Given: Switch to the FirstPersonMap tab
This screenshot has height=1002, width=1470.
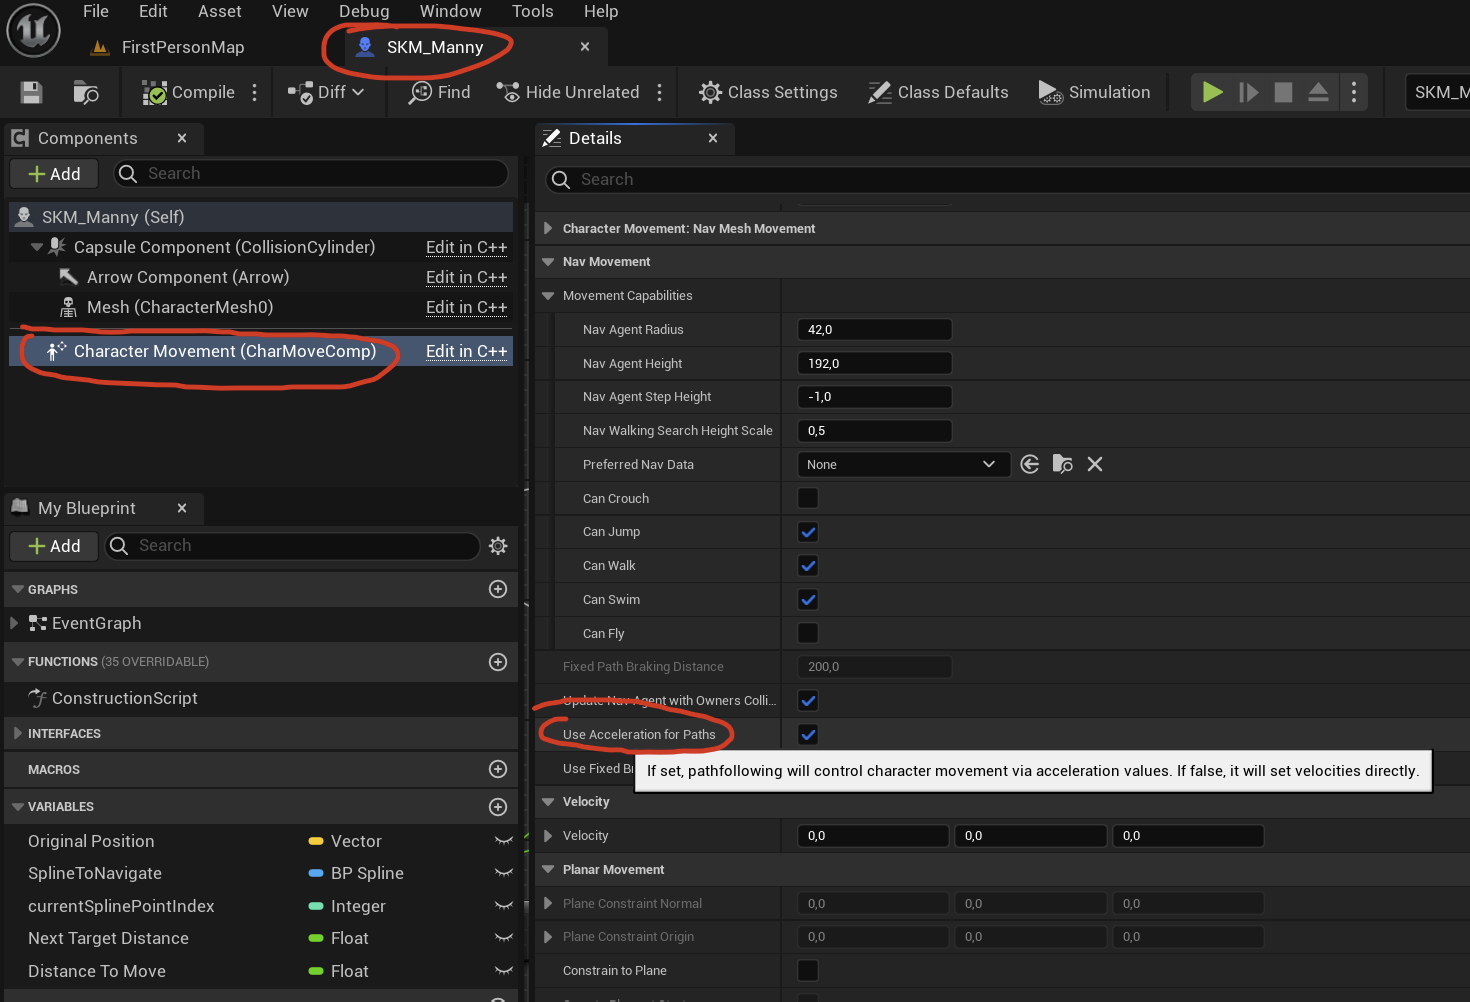Looking at the screenshot, I should [182, 47].
